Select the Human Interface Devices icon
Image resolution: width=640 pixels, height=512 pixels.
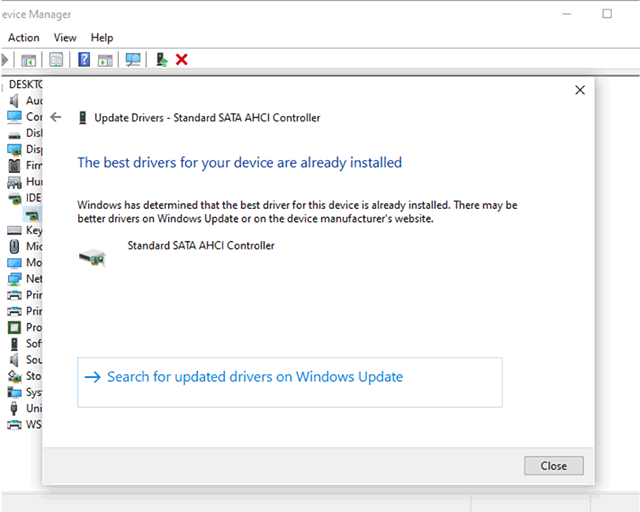point(14,182)
